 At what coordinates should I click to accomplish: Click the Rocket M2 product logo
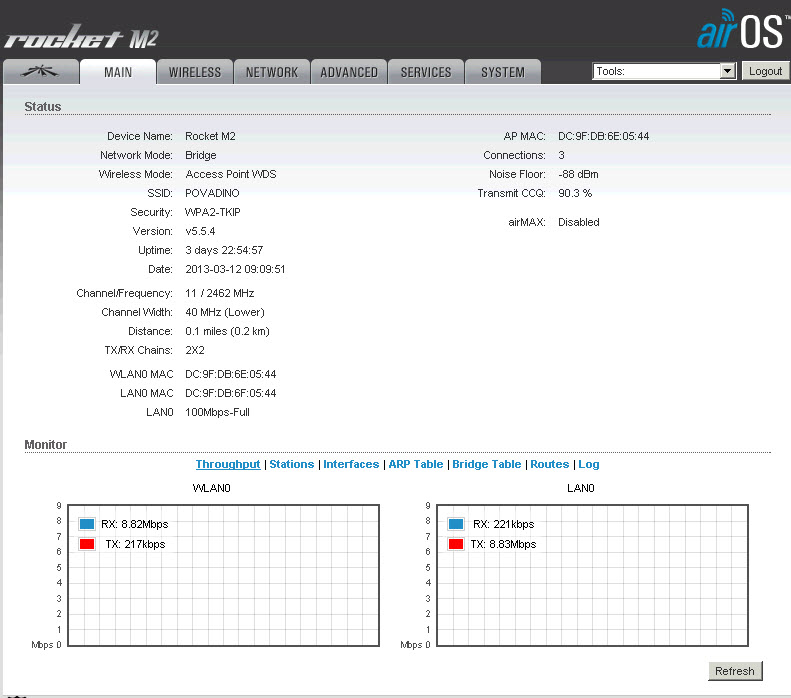81,37
